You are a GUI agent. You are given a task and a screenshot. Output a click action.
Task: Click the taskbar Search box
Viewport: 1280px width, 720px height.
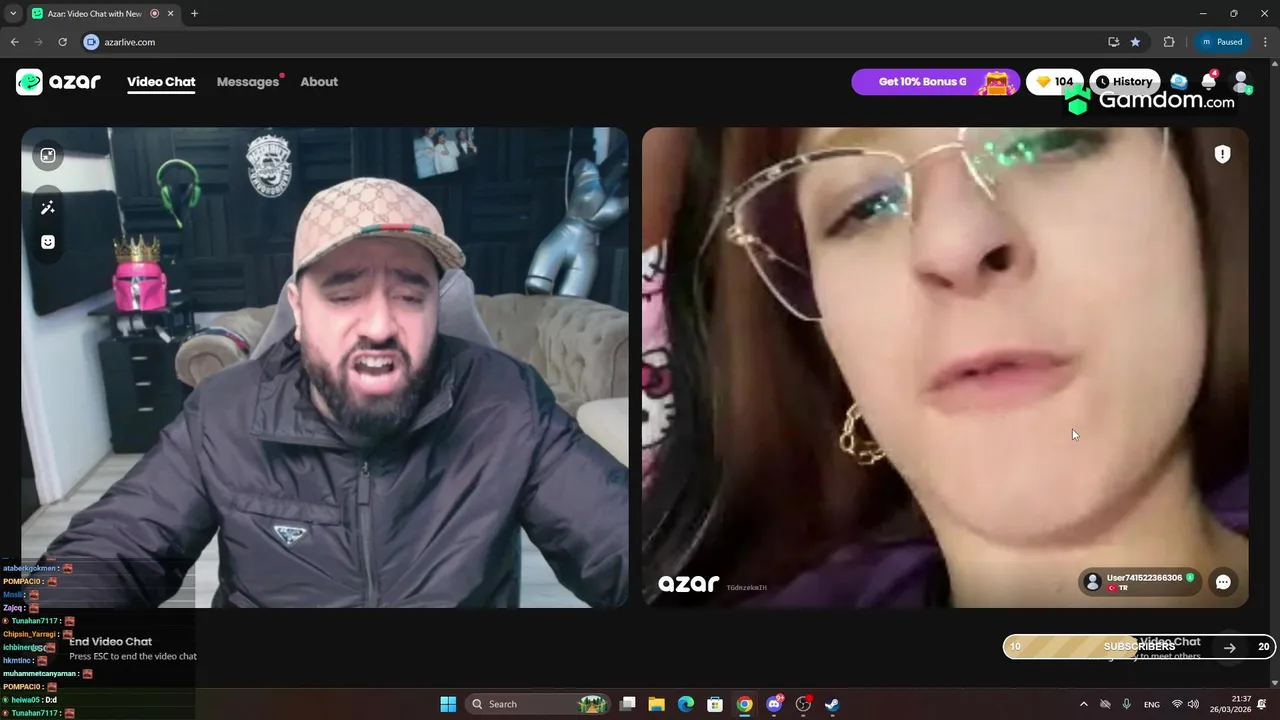tap(537, 704)
